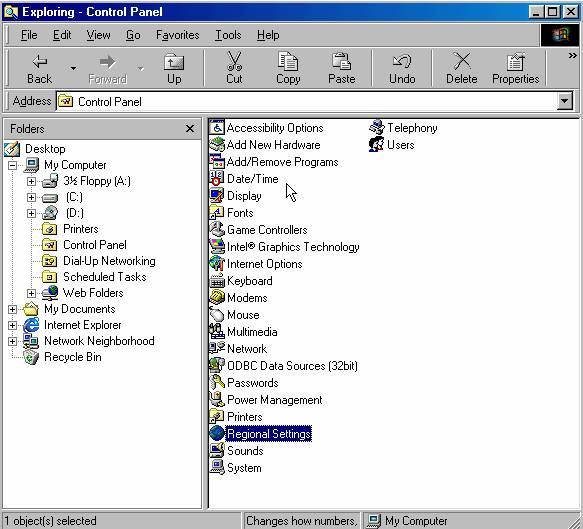The height and width of the screenshot is (529, 583).
Task: Open the Back button history dropdown
Action: pos(73,68)
